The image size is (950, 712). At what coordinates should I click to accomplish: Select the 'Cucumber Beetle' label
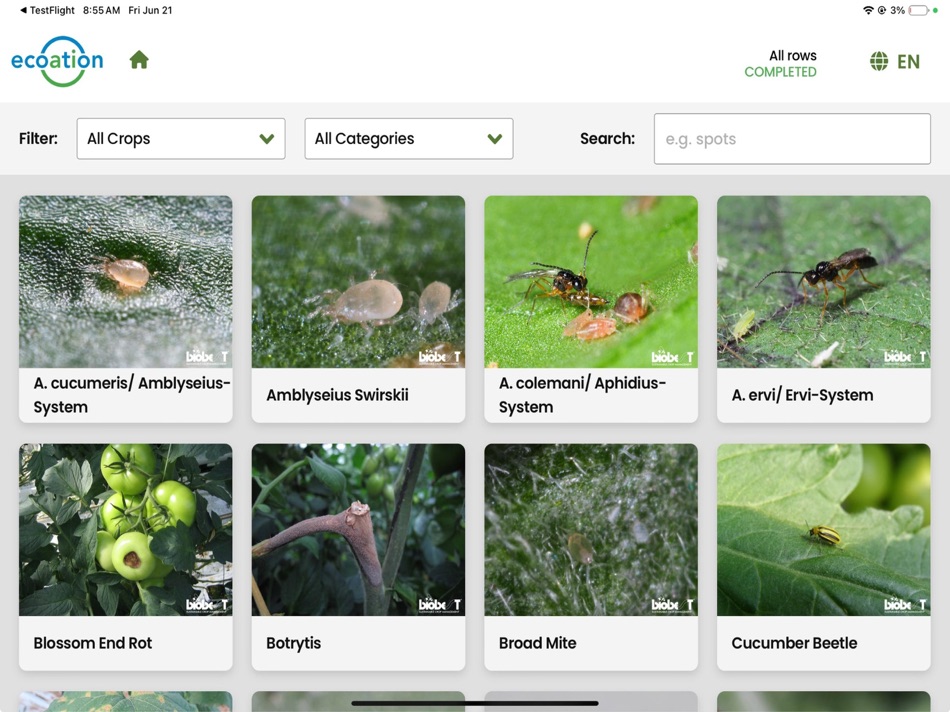tap(794, 643)
